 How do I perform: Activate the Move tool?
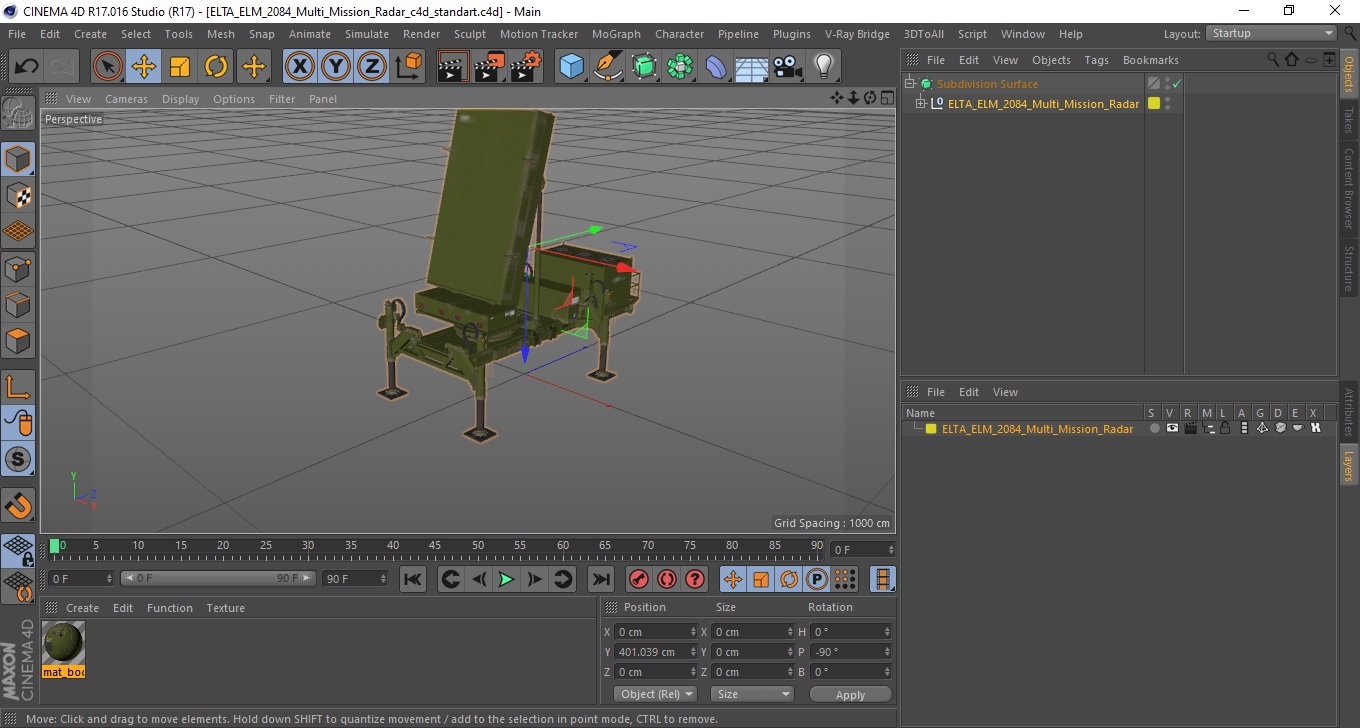point(144,67)
